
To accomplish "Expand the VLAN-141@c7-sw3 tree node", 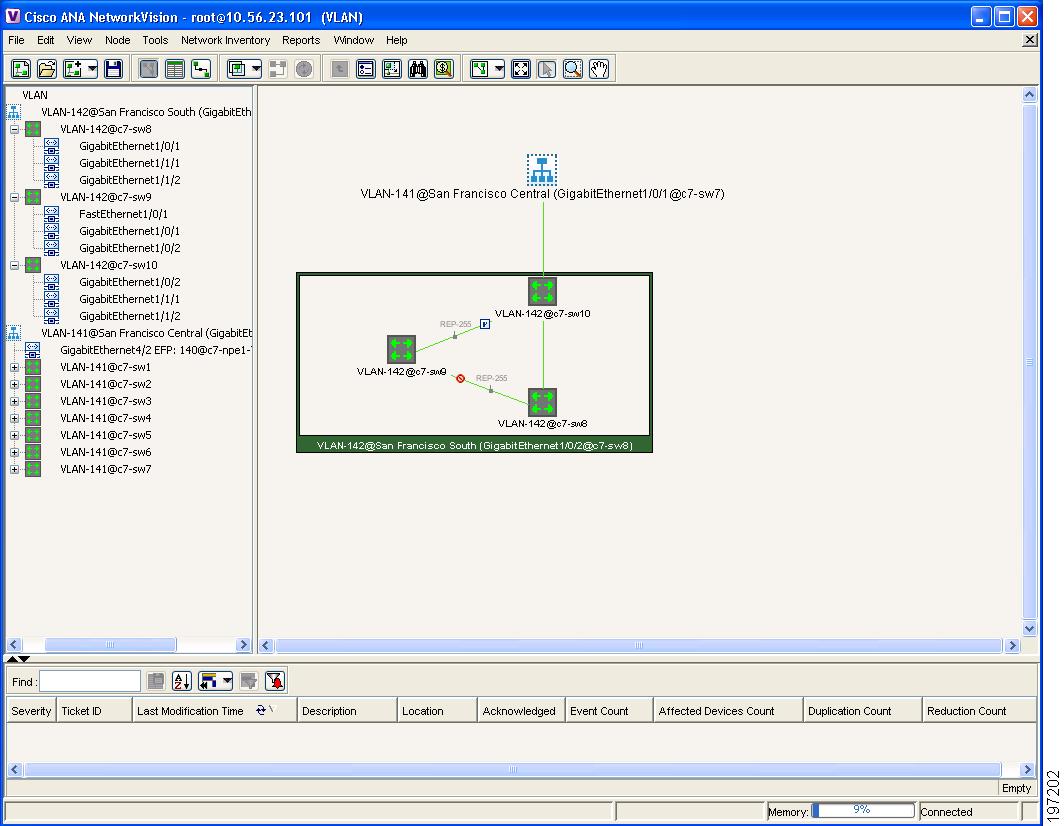I will [14, 401].
